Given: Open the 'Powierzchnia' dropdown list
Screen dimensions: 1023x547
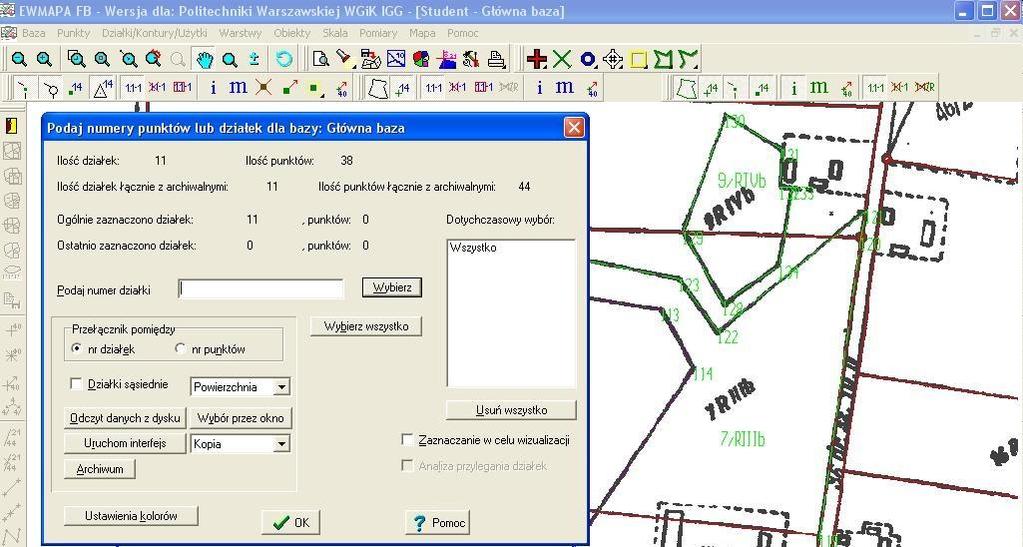Looking at the screenshot, I should tap(281, 387).
